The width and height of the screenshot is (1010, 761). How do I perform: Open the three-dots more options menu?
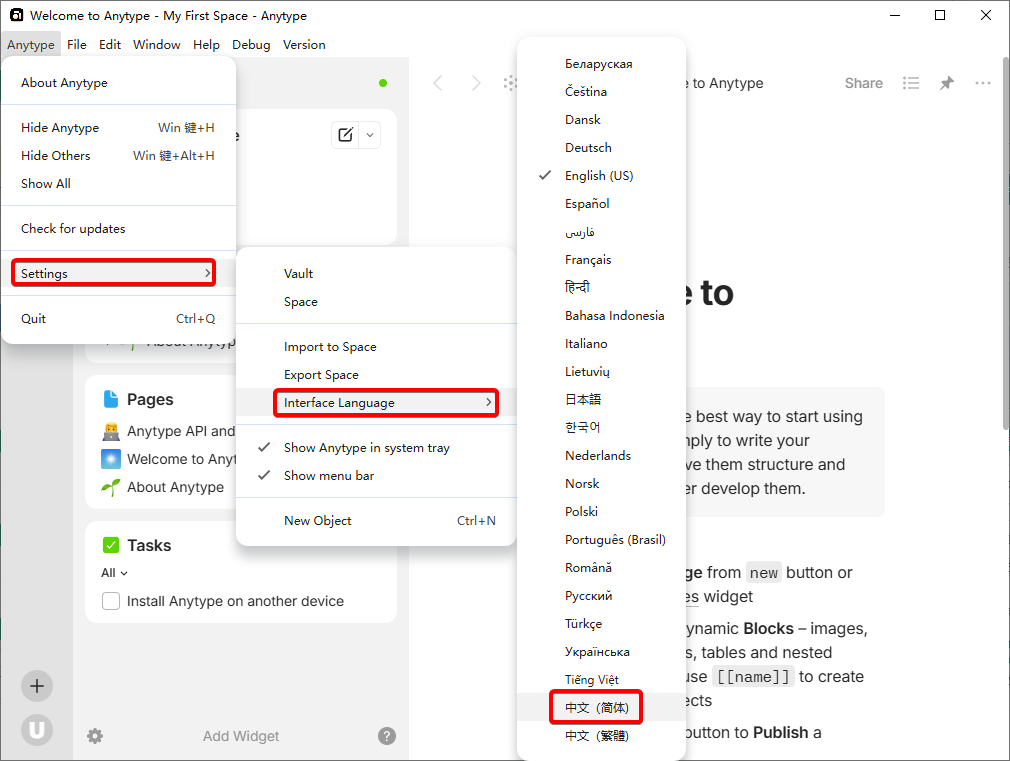pyautogui.click(x=983, y=83)
